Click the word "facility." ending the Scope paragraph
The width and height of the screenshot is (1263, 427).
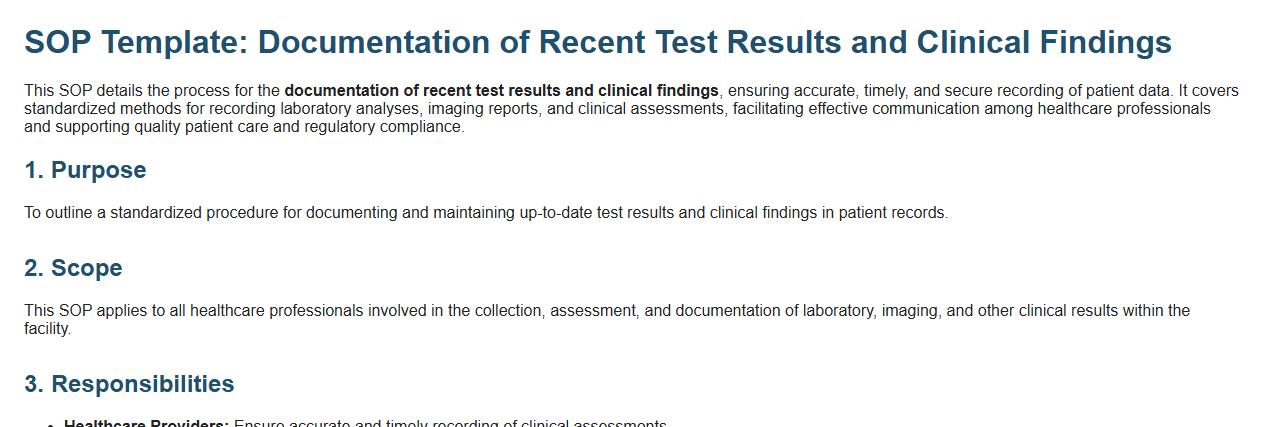click(x=47, y=329)
